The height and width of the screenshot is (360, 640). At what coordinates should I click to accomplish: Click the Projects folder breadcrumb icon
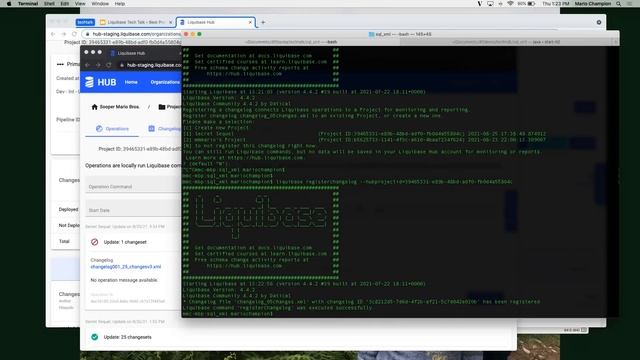tap(162, 107)
